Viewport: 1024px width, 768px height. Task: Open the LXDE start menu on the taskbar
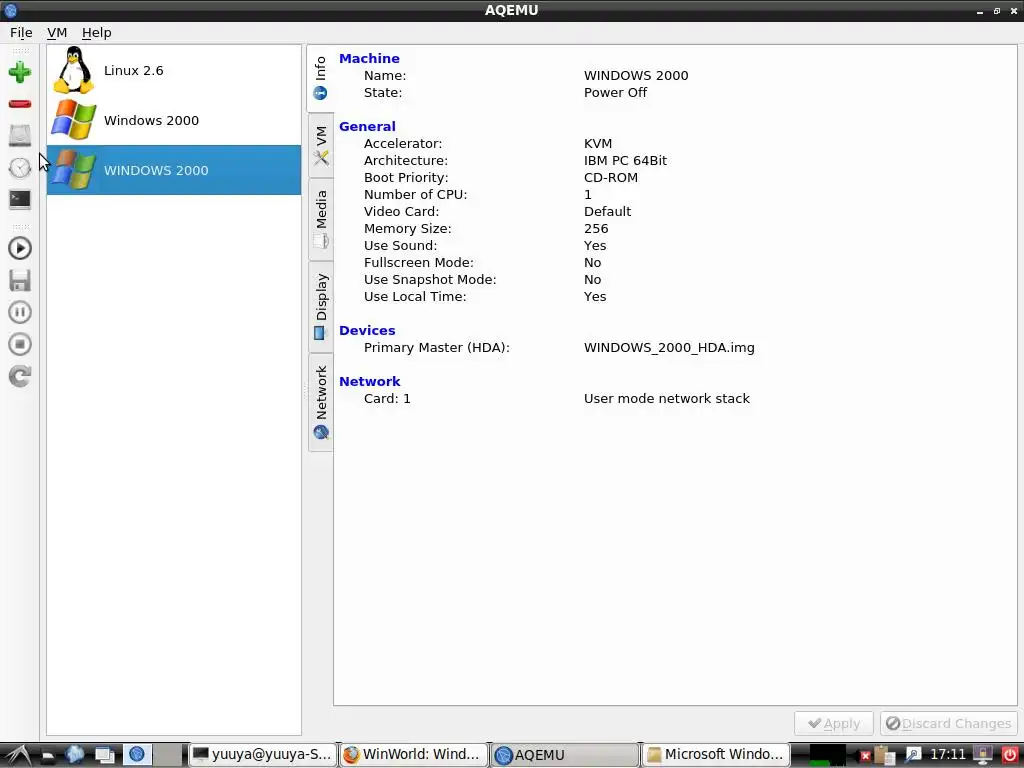point(17,755)
